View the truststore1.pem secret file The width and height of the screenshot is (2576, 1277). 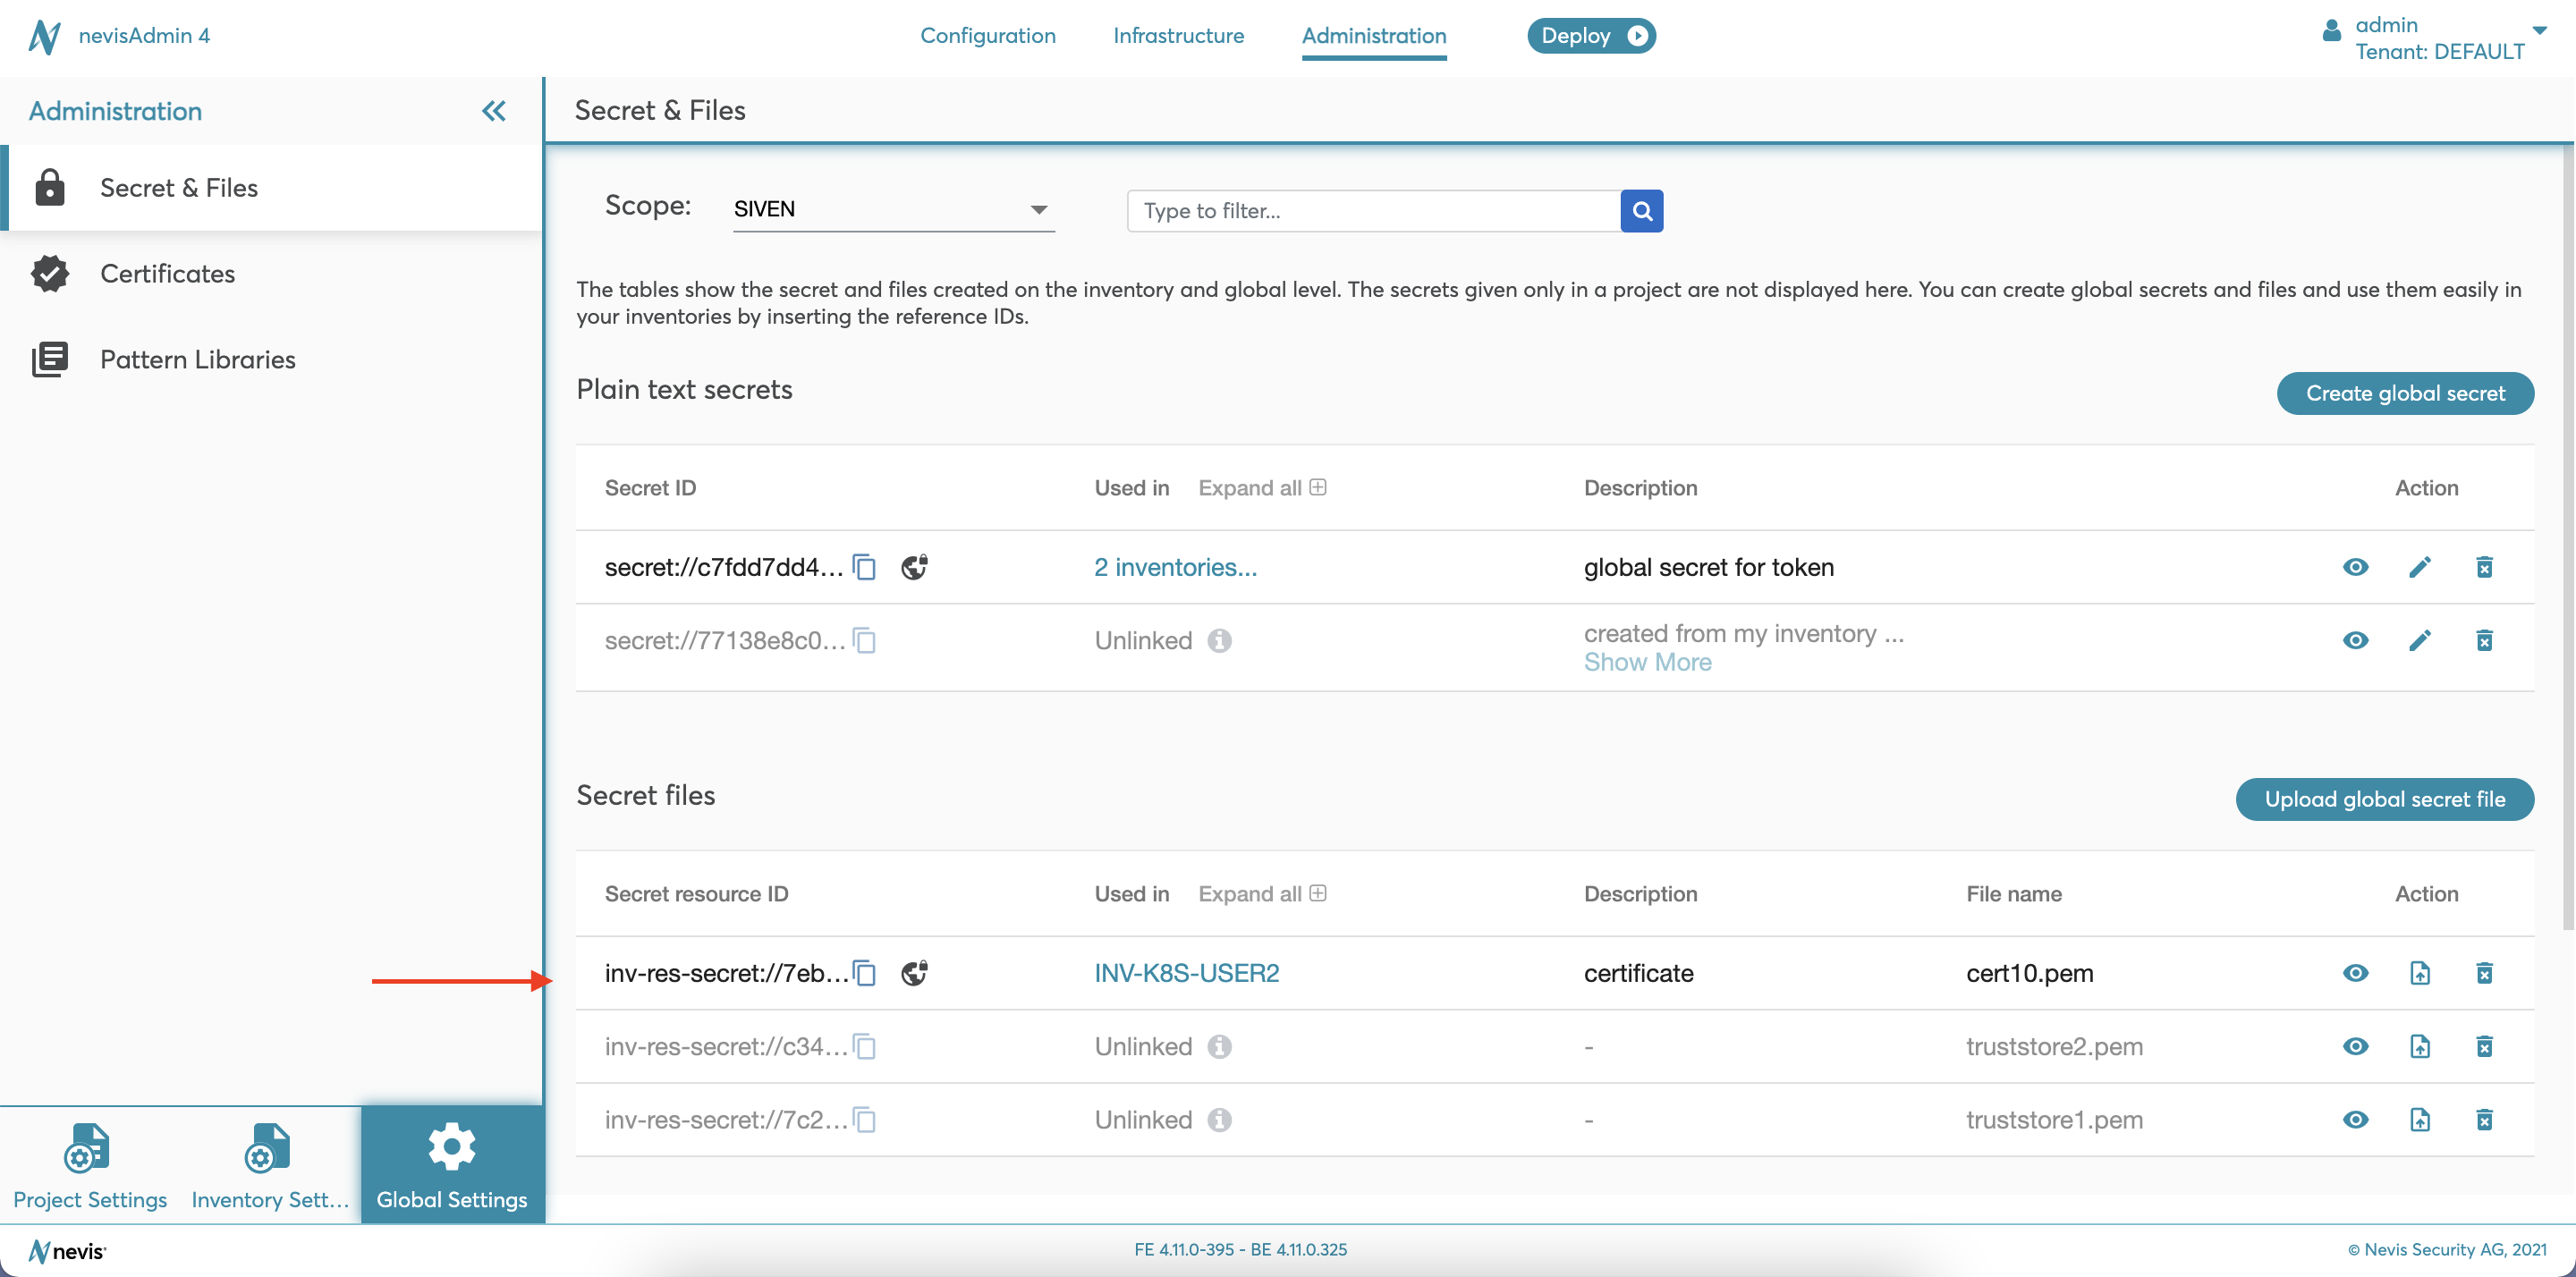pos(2355,1120)
